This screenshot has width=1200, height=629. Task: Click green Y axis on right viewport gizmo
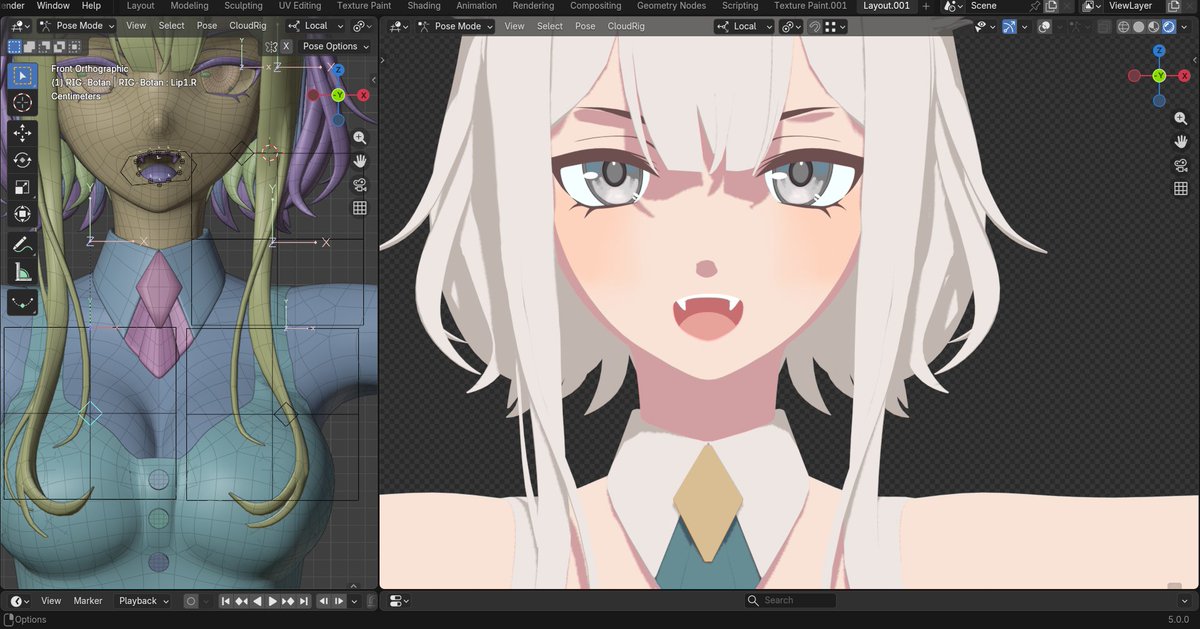pos(1159,75)
